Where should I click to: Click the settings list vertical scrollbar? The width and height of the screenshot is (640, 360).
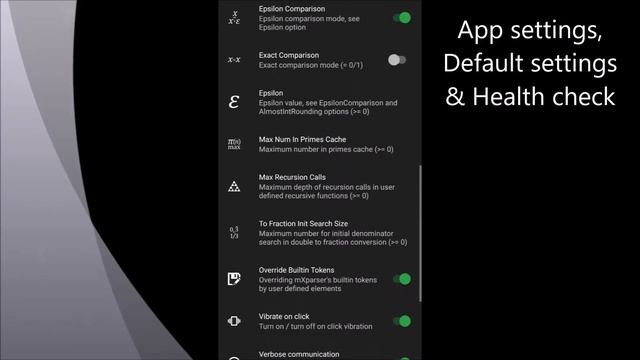pos(420,233)
